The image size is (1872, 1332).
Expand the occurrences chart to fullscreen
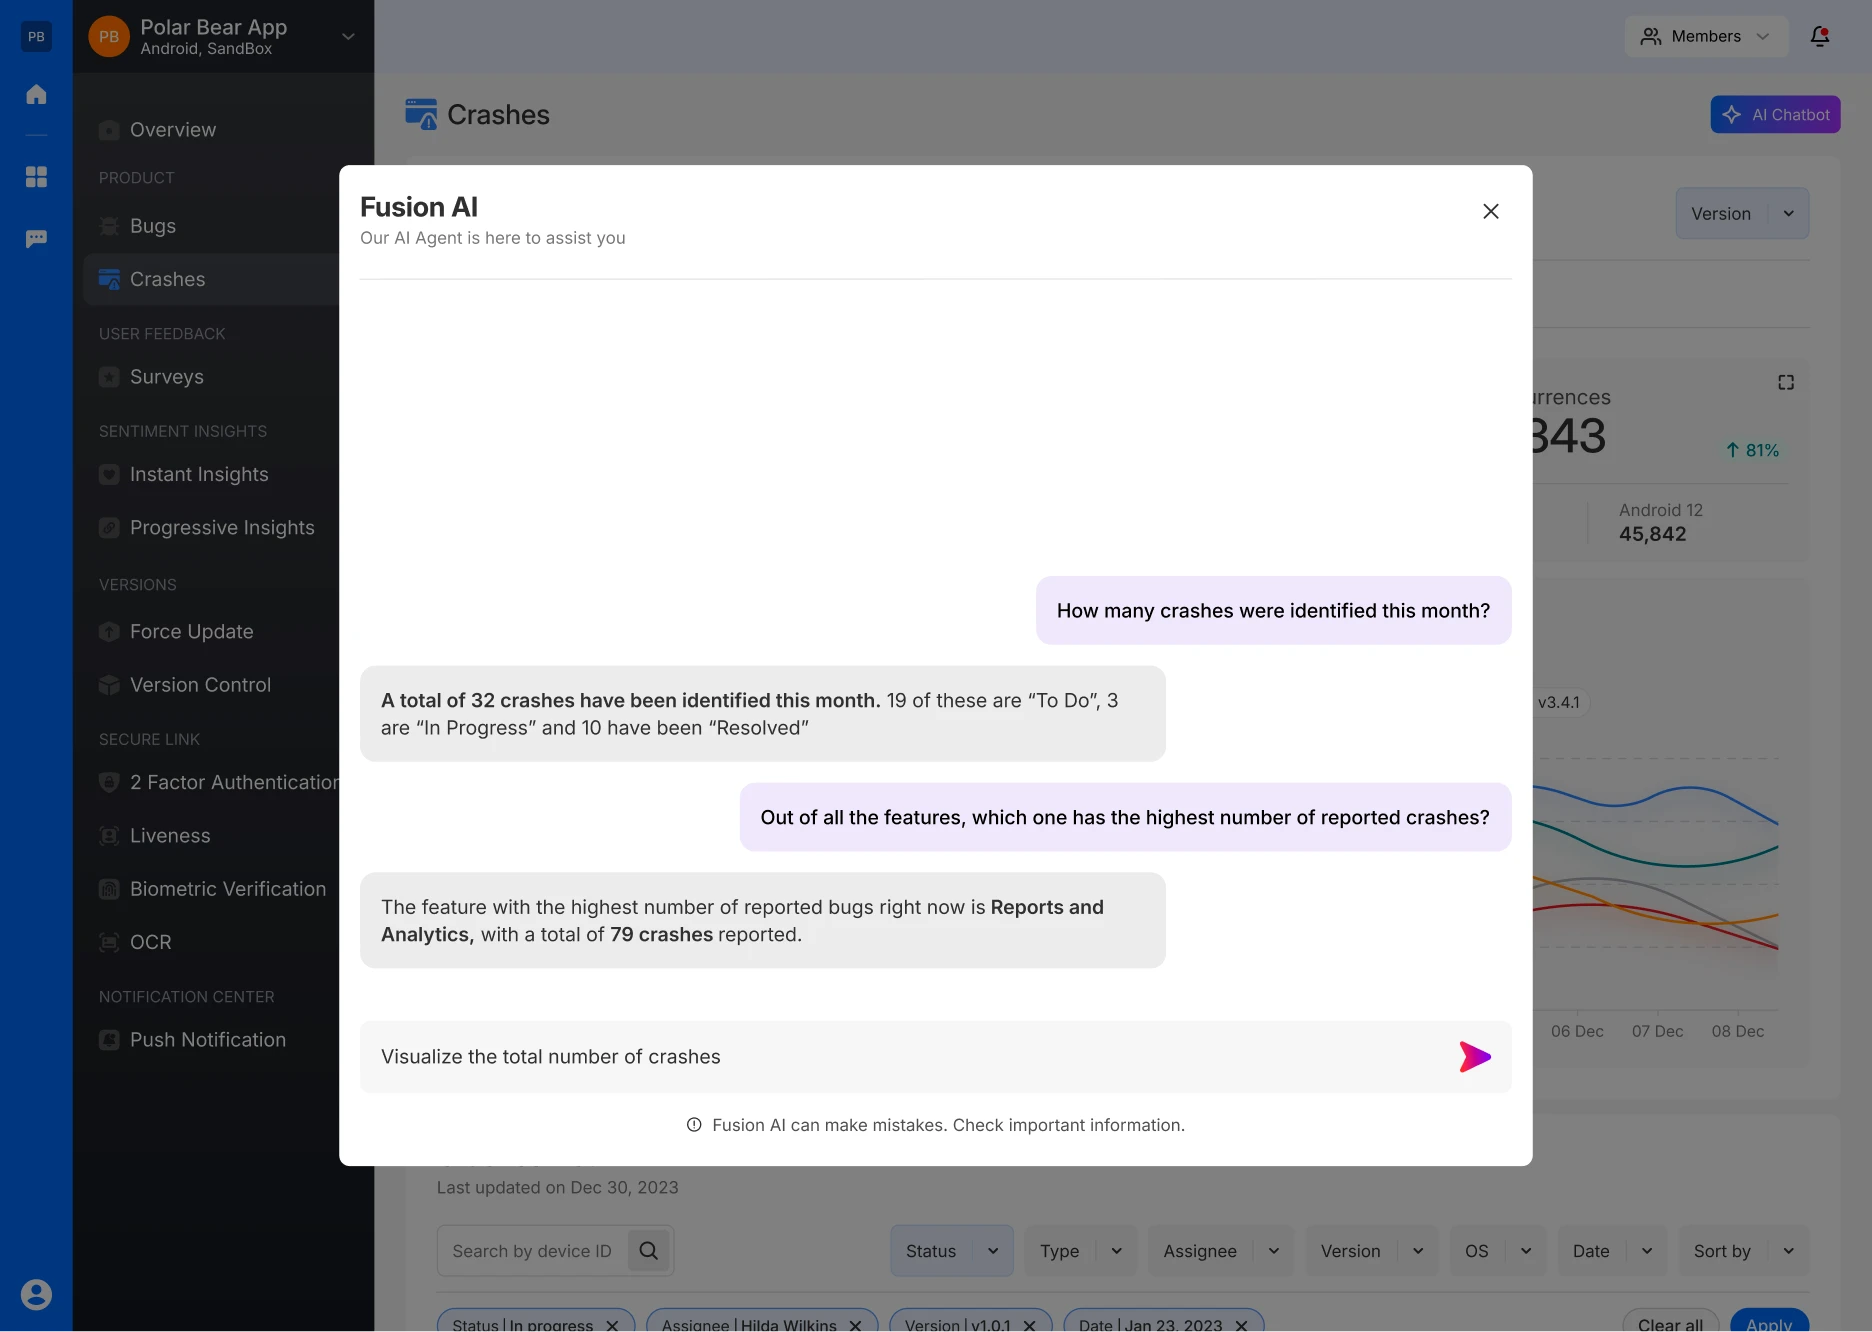[x=1785, y=382]
